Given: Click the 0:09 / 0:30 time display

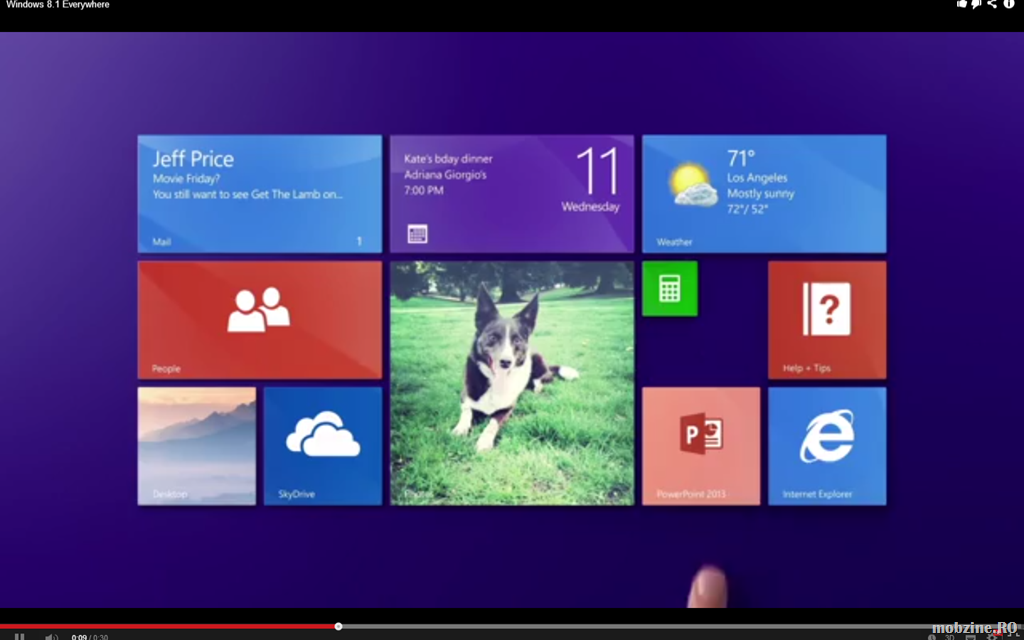Looking at the screenshot, I should (90, 637).
